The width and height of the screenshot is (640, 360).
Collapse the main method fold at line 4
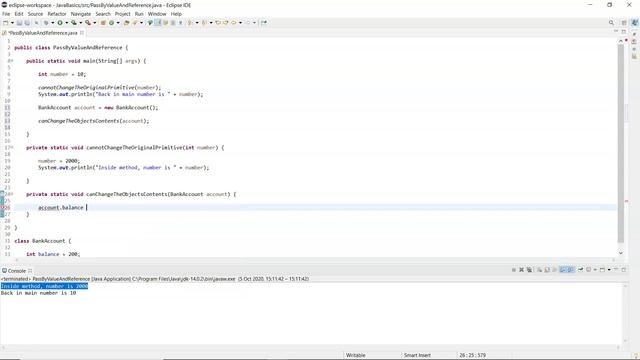point(12,61)
